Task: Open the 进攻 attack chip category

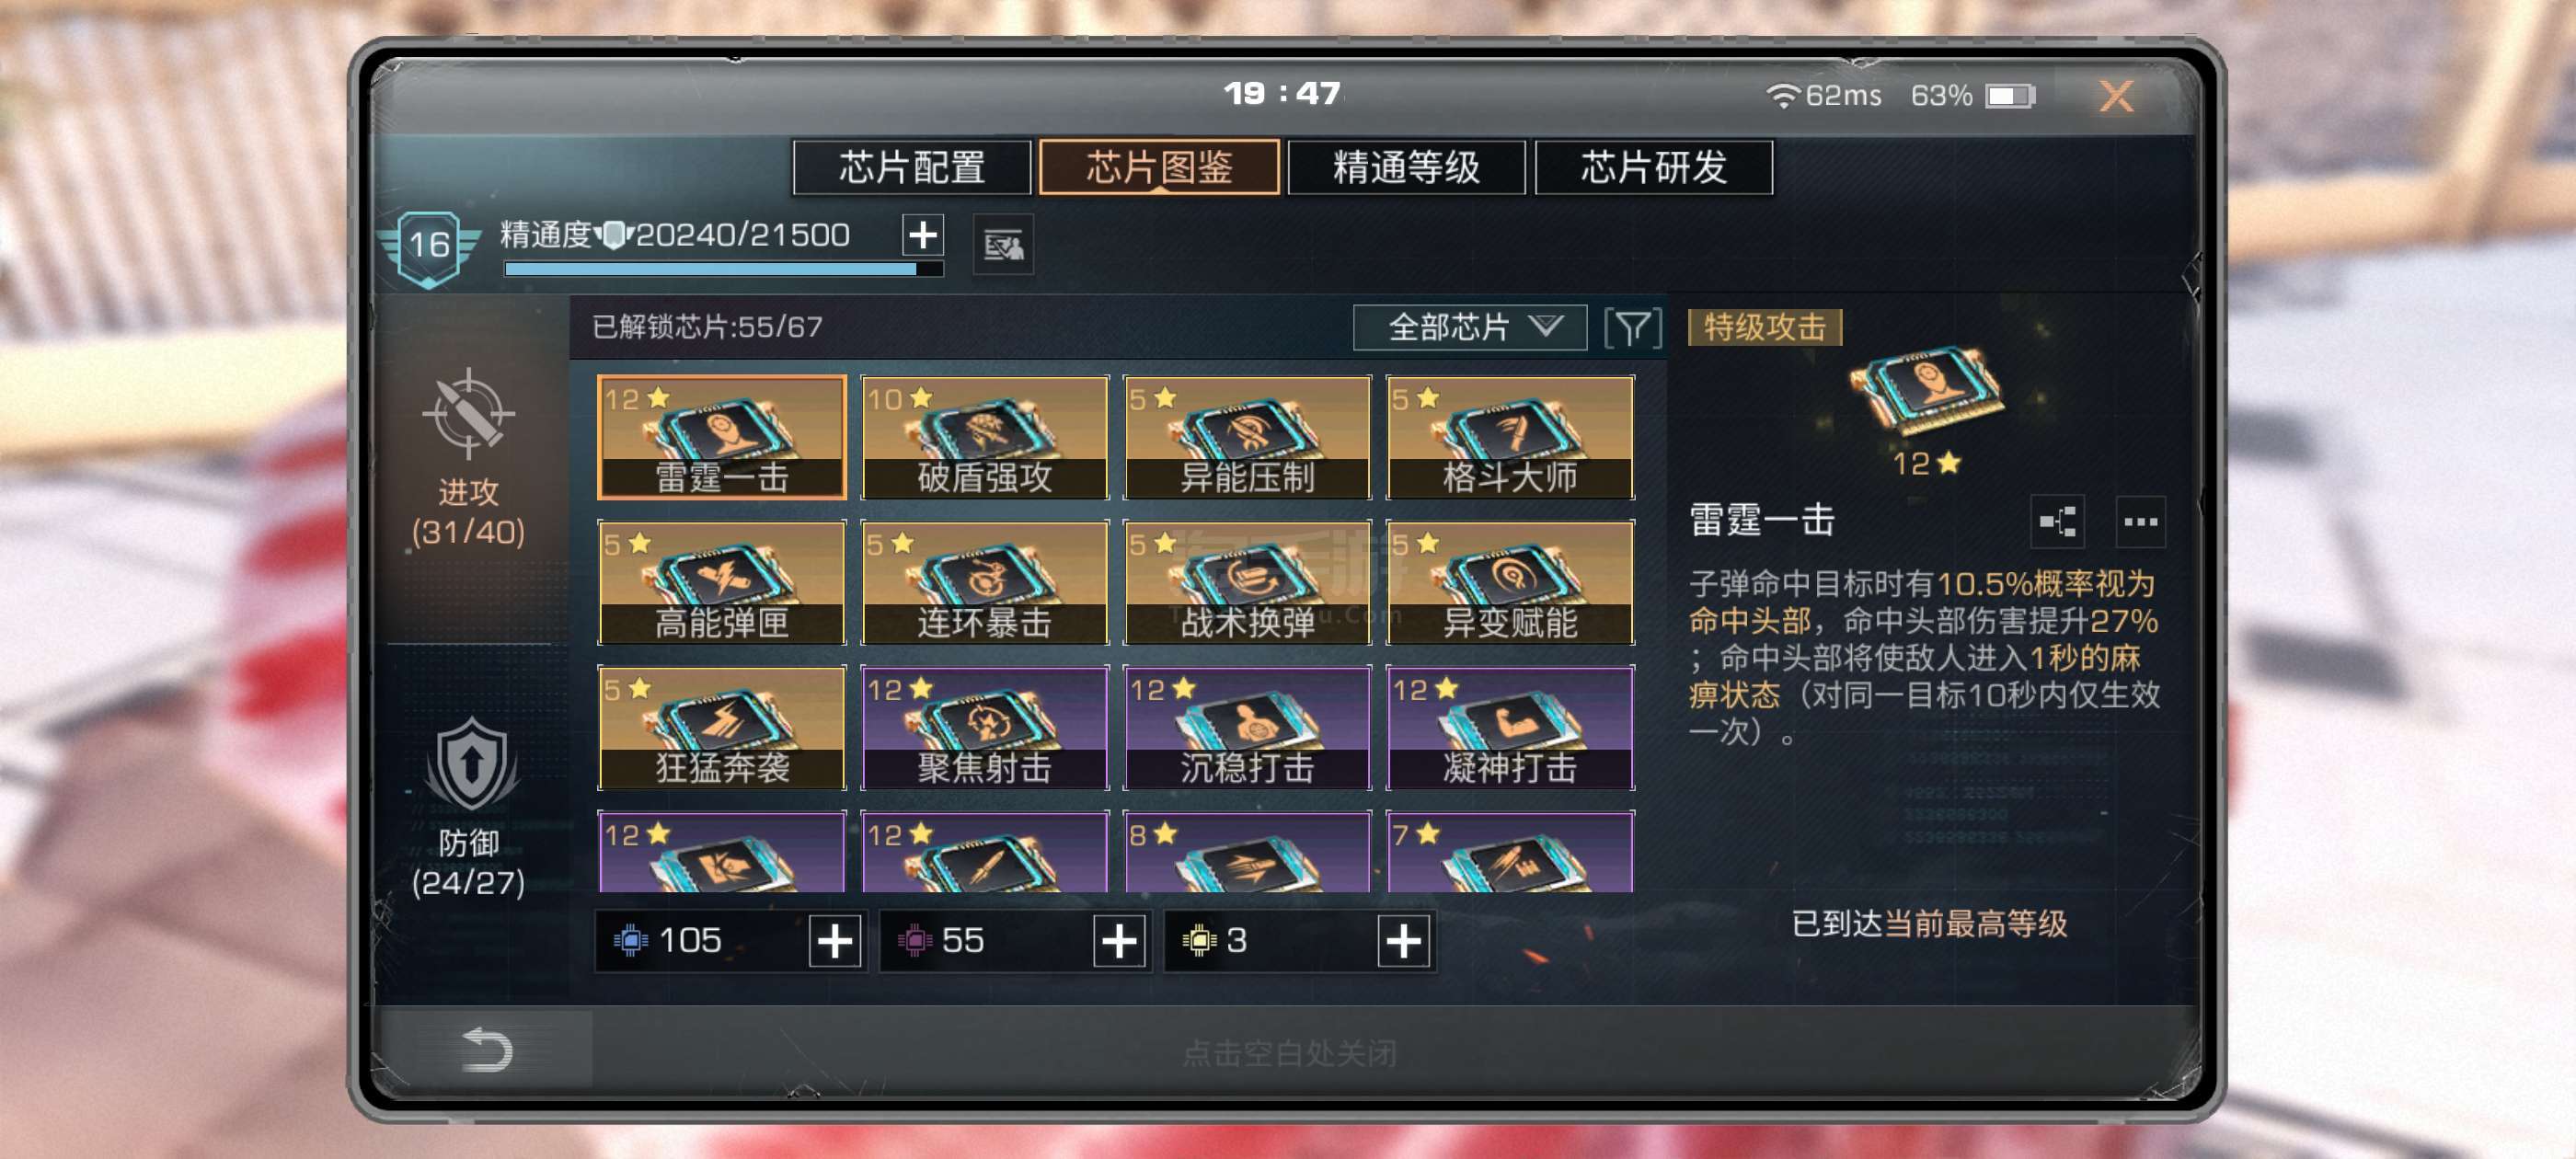Action: (467, 460)
